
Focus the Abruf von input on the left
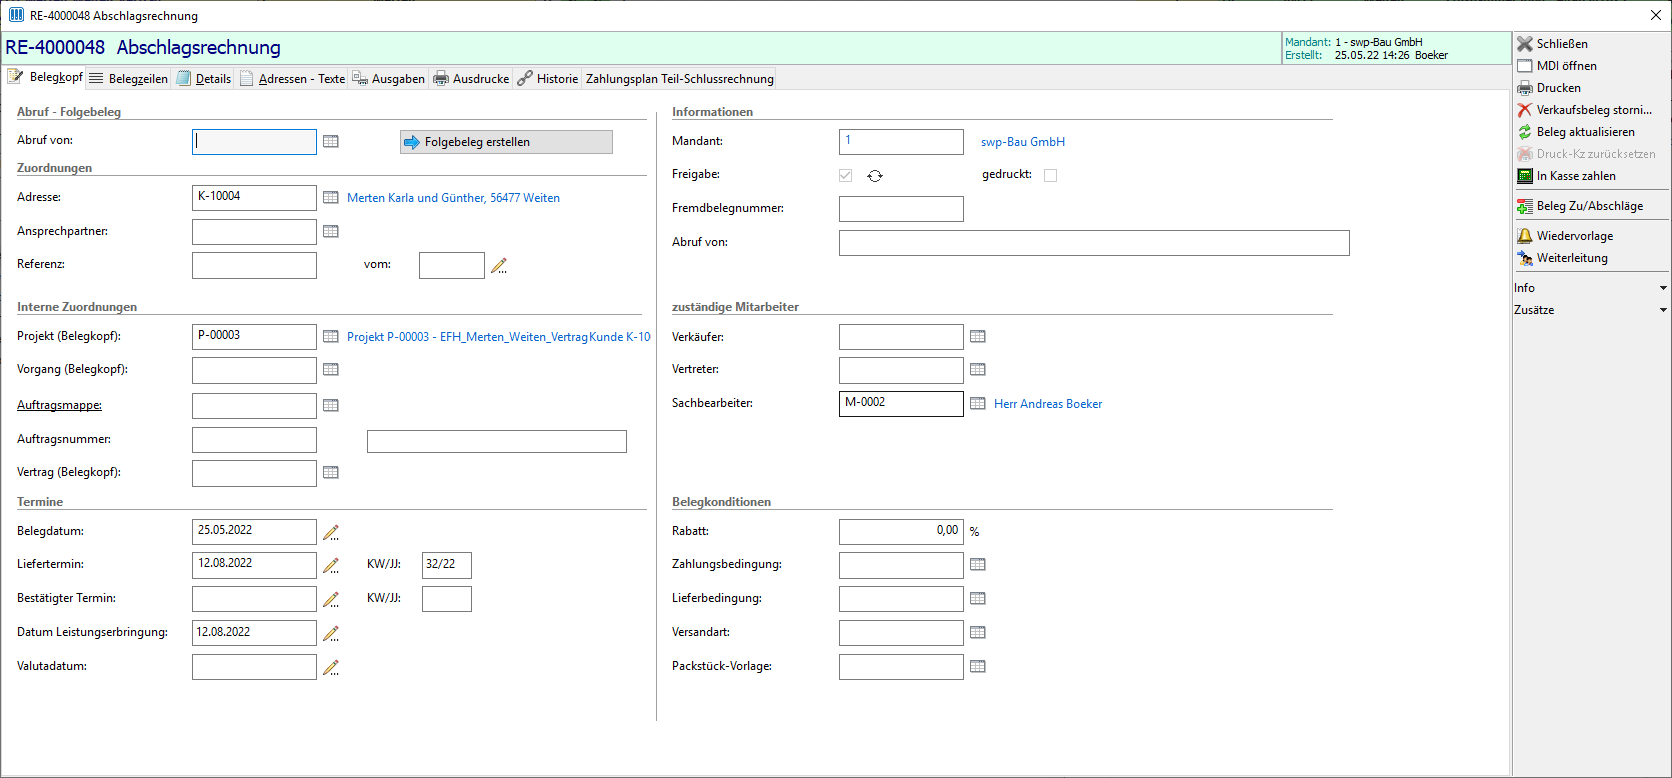click(254, 142)
